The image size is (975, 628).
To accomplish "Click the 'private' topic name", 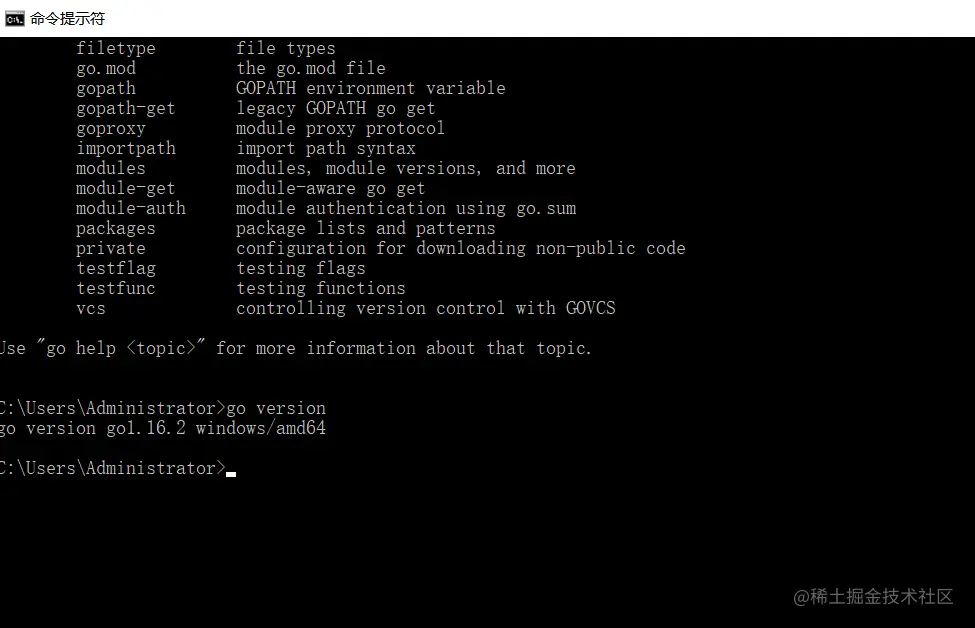I will coord(110,248).
